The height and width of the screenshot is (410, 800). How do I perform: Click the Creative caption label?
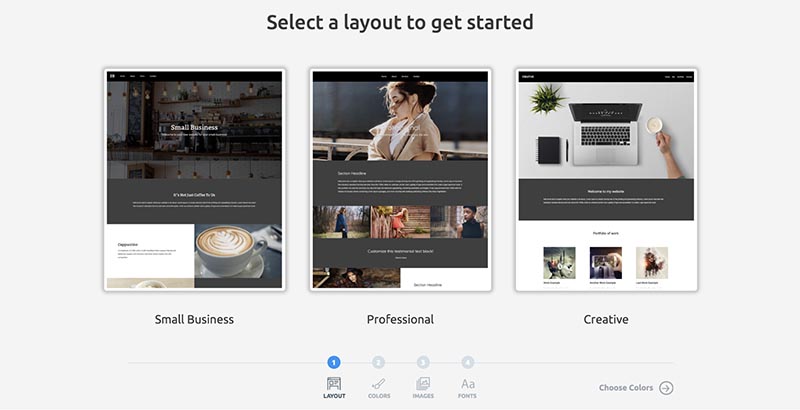[606, 320]
